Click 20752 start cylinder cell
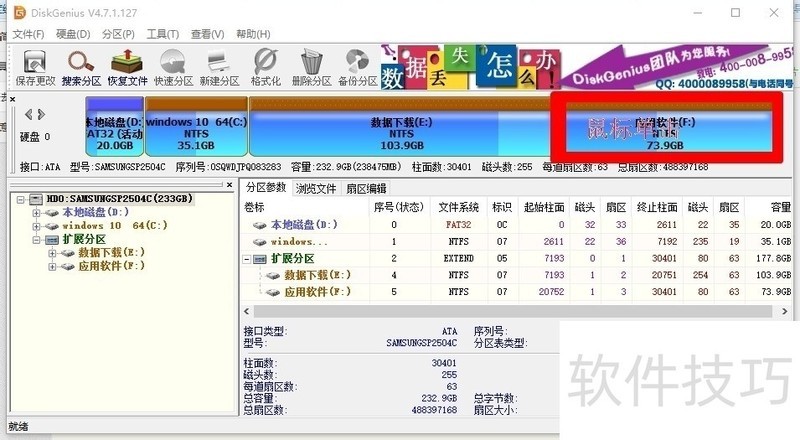Image resolution: width=800 pixels, height=440 pixels. click(x=551, y=292)
